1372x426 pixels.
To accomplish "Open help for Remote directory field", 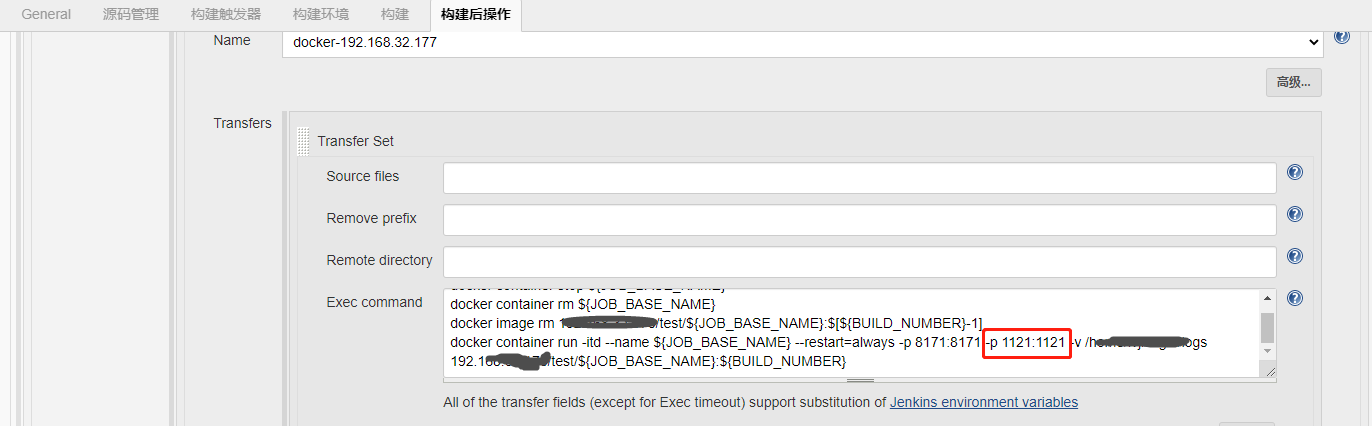I will pyautogui.click(x=1295, y=256).
